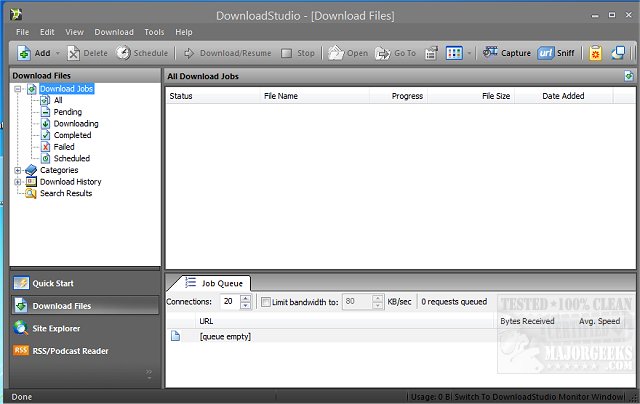Switch to the Job Queue tab
The image size is (640, 404).
point(215,283)
